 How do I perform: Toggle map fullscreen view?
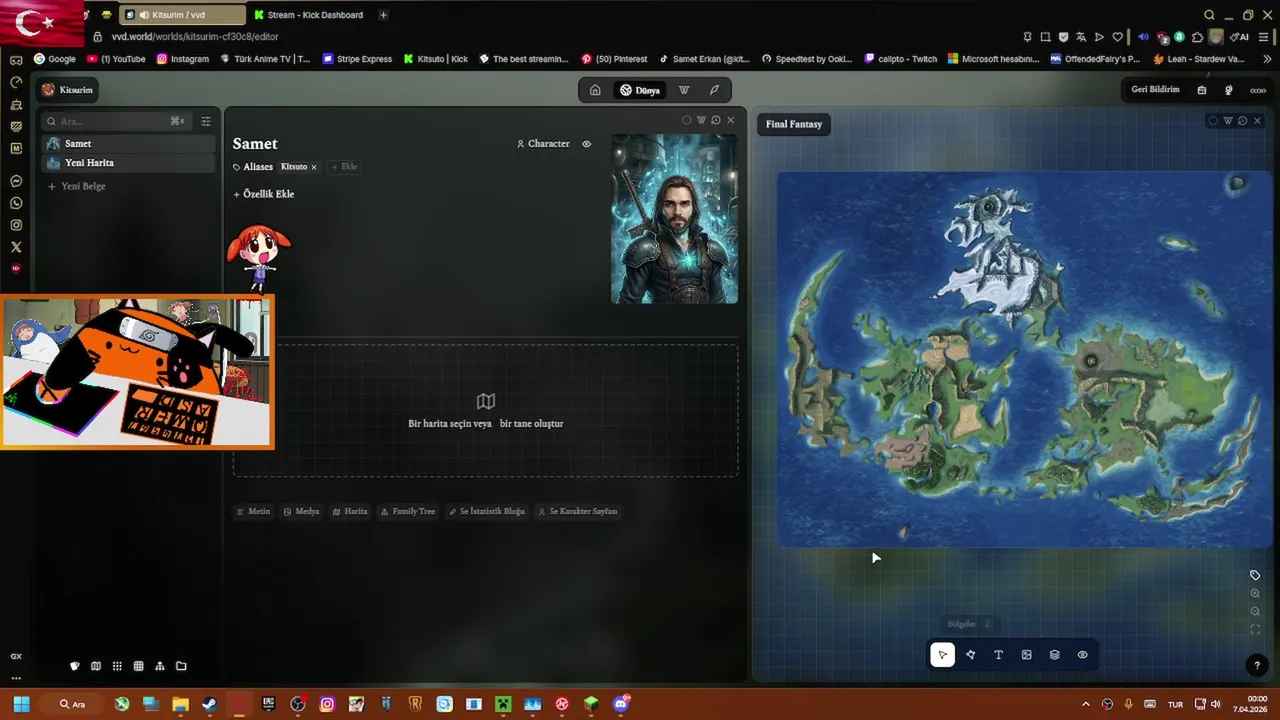coord(1255,629)
